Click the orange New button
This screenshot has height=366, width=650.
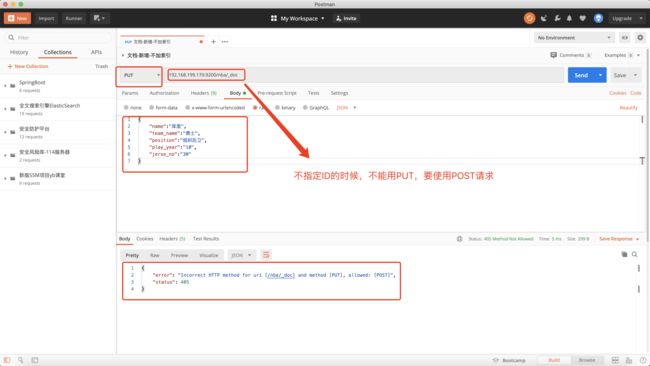click(17, 18)
